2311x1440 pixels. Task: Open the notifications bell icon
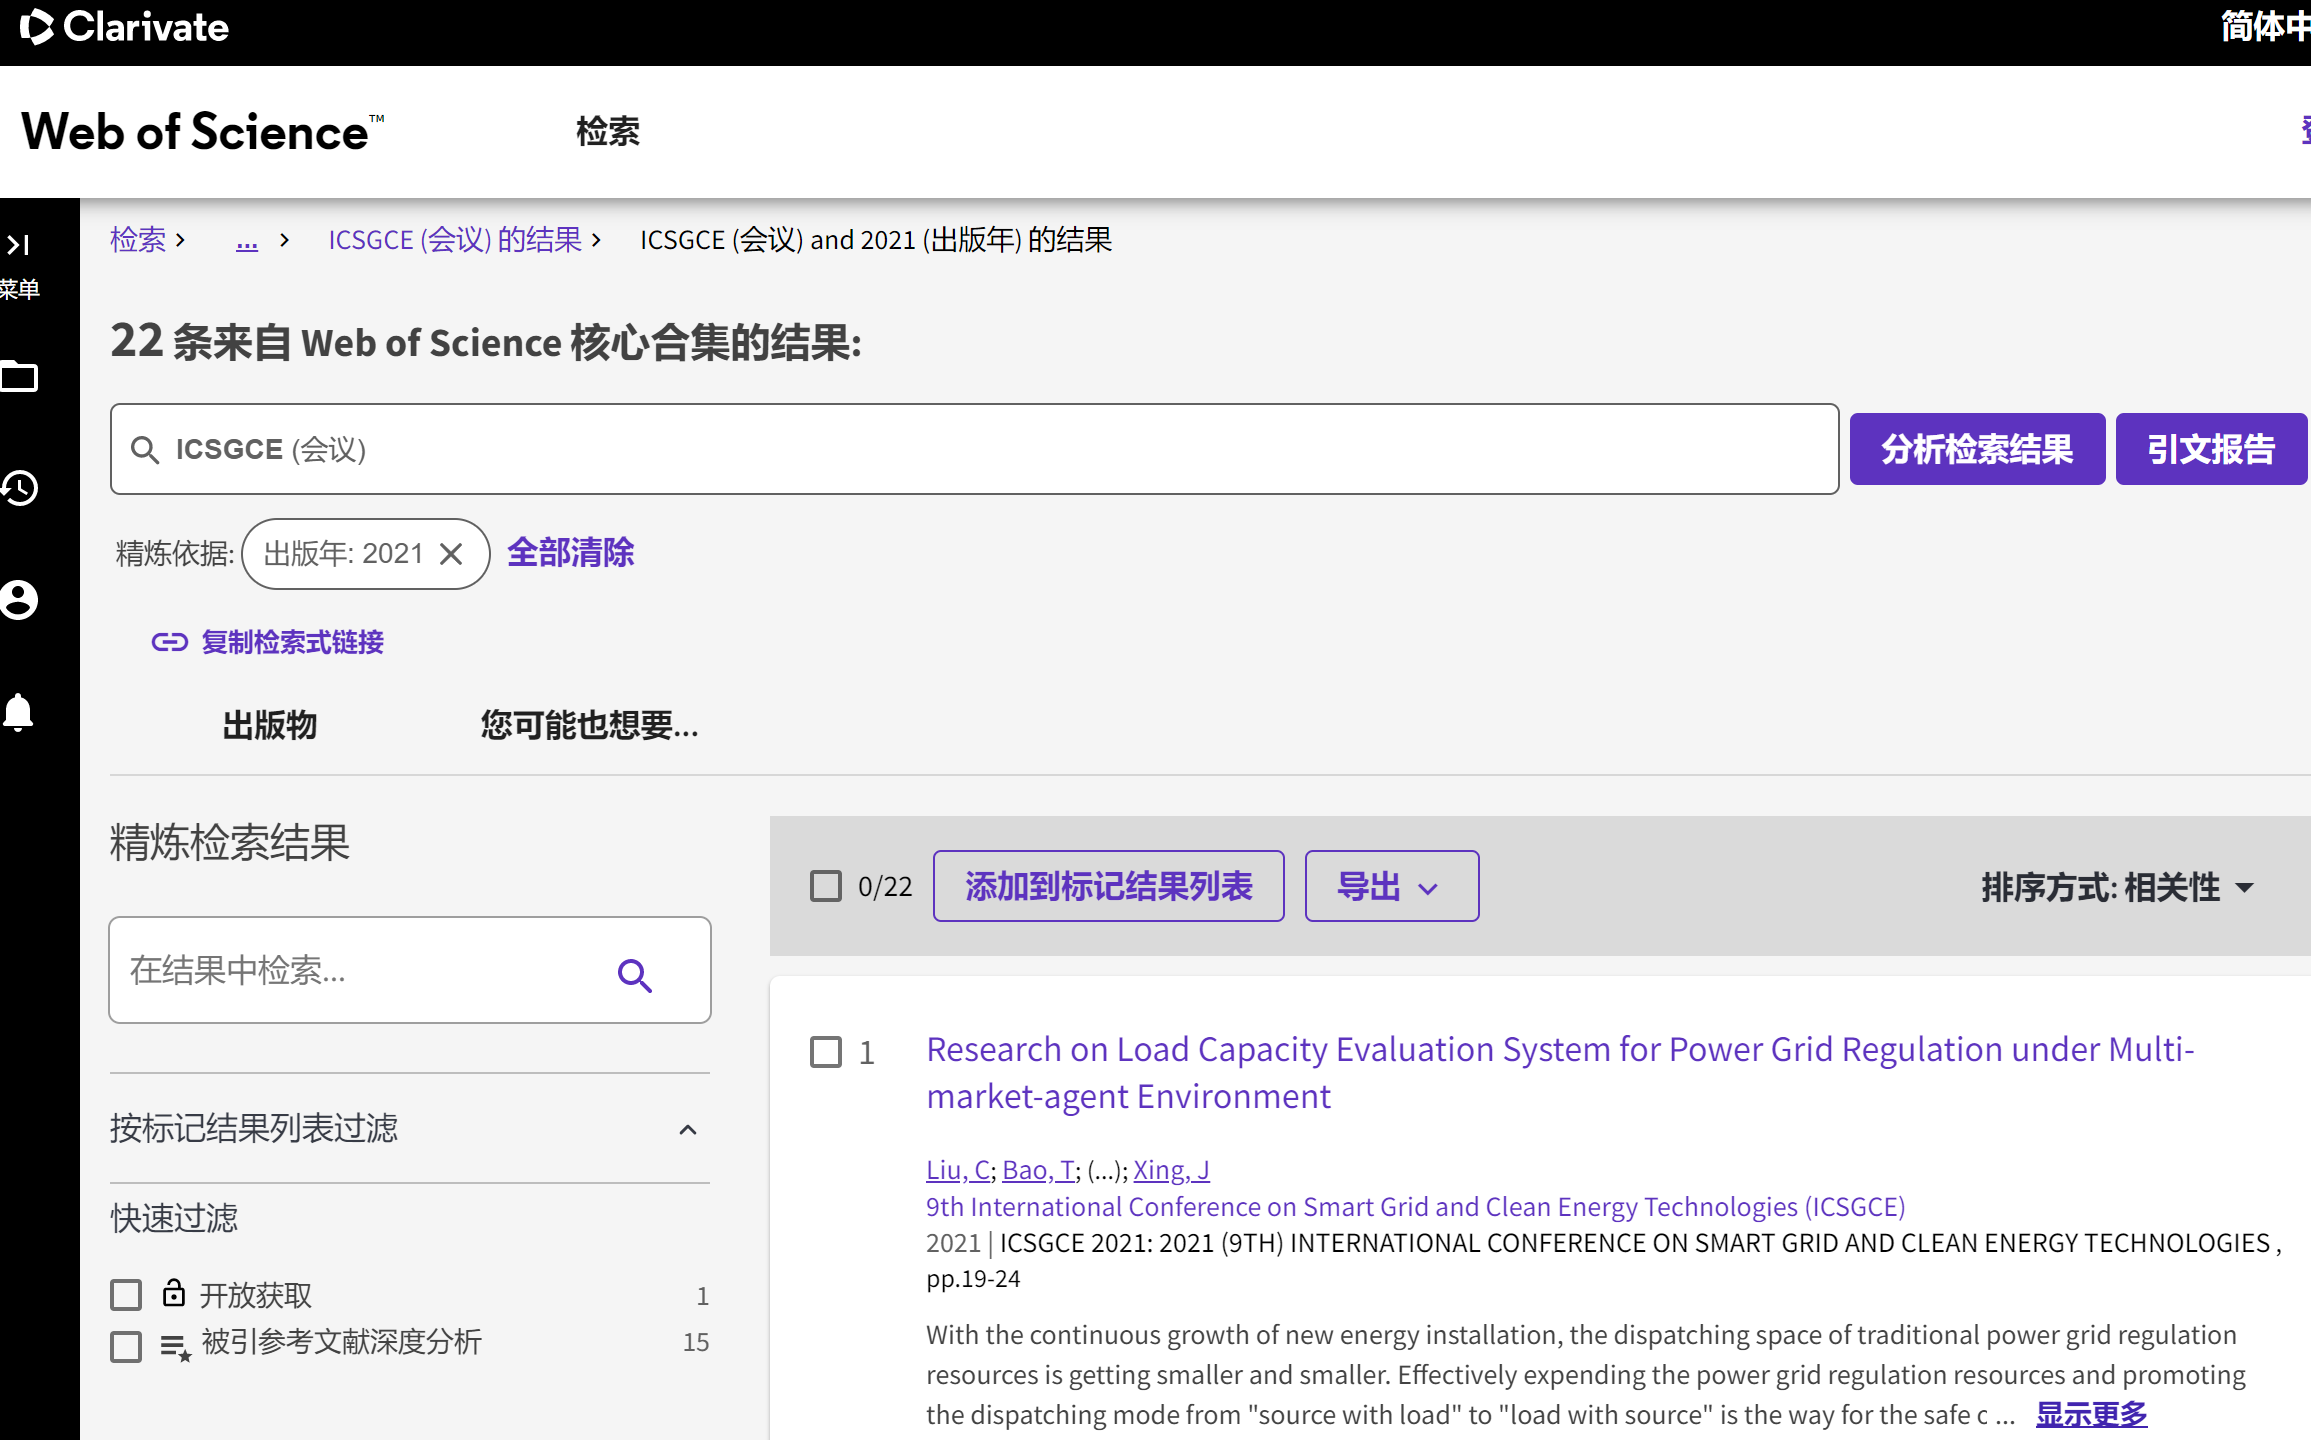click(19, 712)
